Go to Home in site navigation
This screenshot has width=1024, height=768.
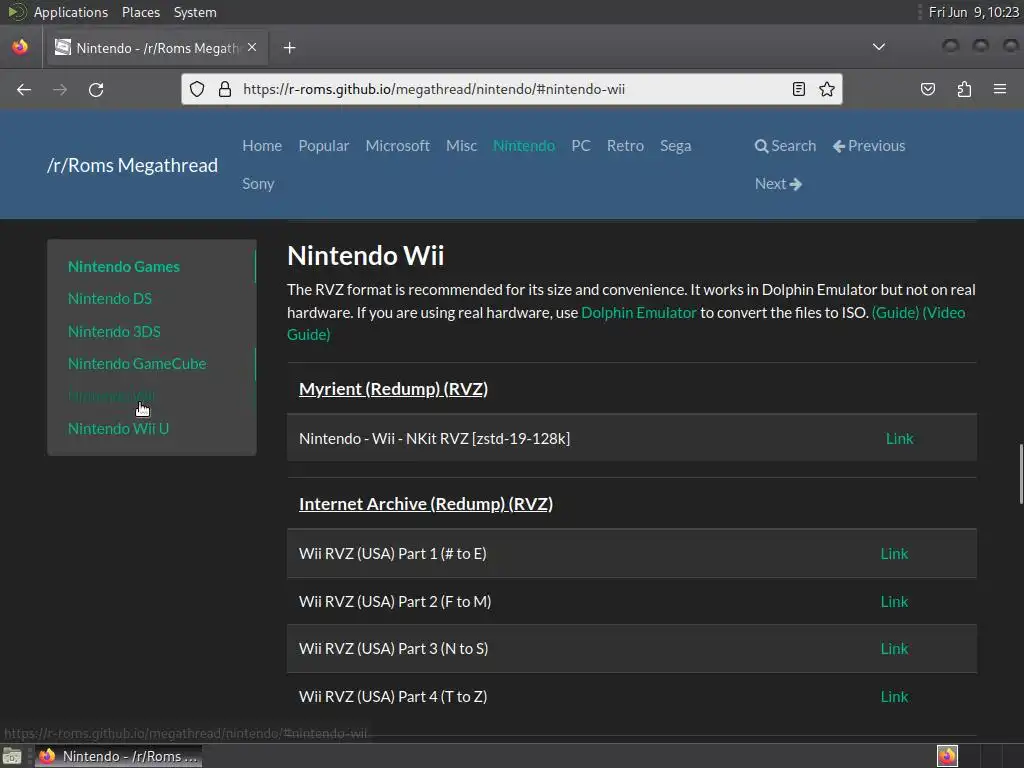(262, 146)
